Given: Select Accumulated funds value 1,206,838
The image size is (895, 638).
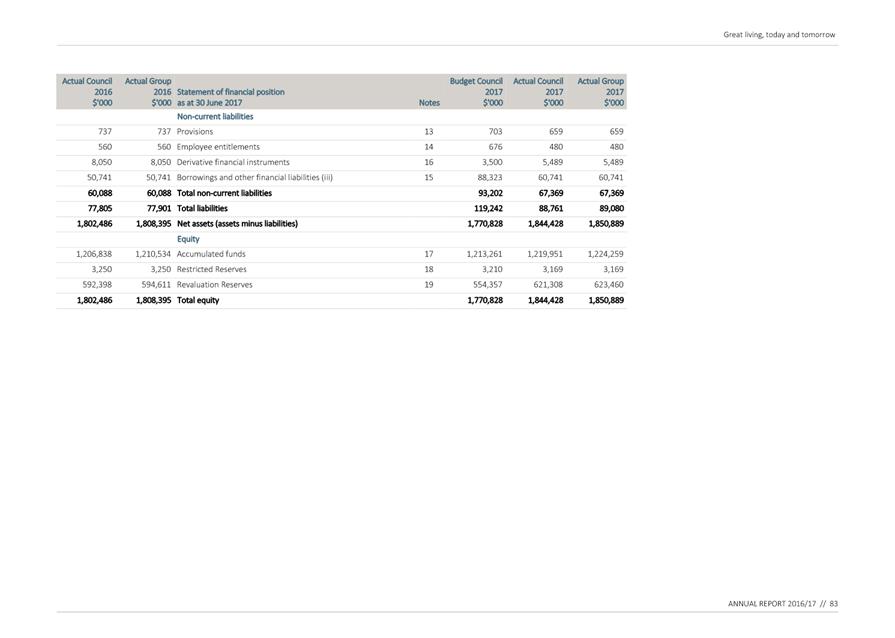Looking at the screenshot, I should point(94,254).
